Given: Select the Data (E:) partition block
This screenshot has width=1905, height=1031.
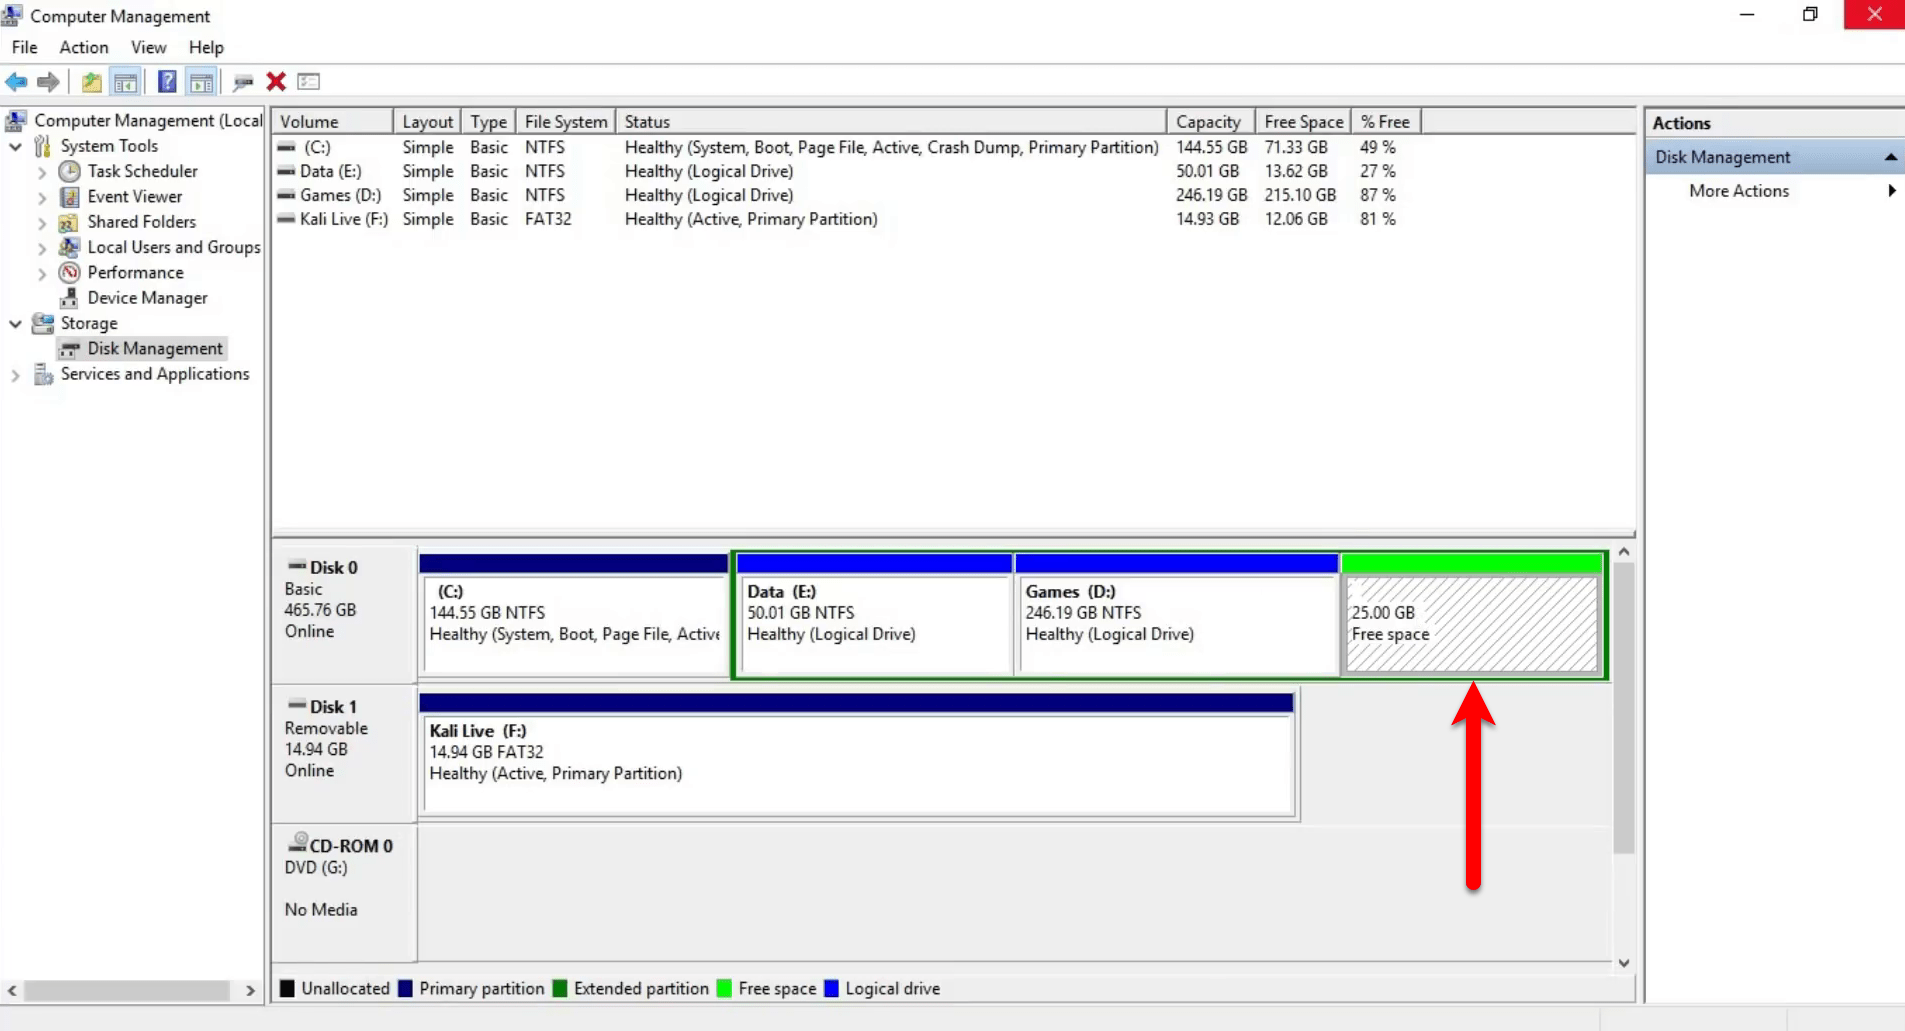Looking at the screenshot, I should point(874,615).
